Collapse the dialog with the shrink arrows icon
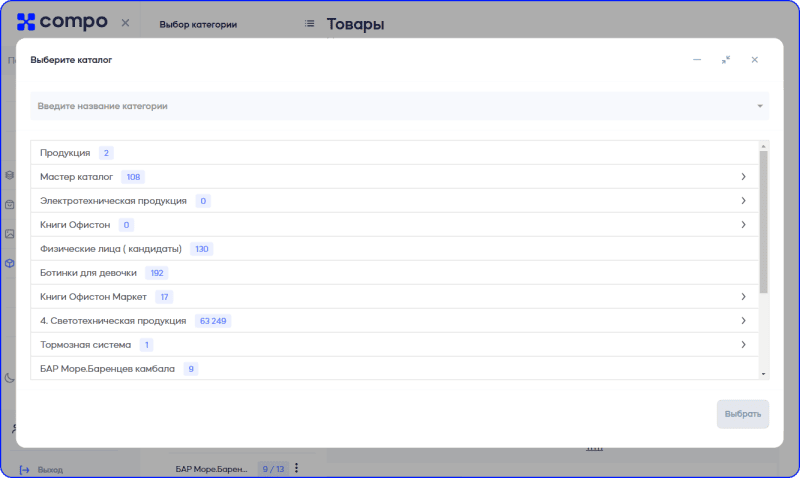Screen dimensions: 800x478 (726, 60)
